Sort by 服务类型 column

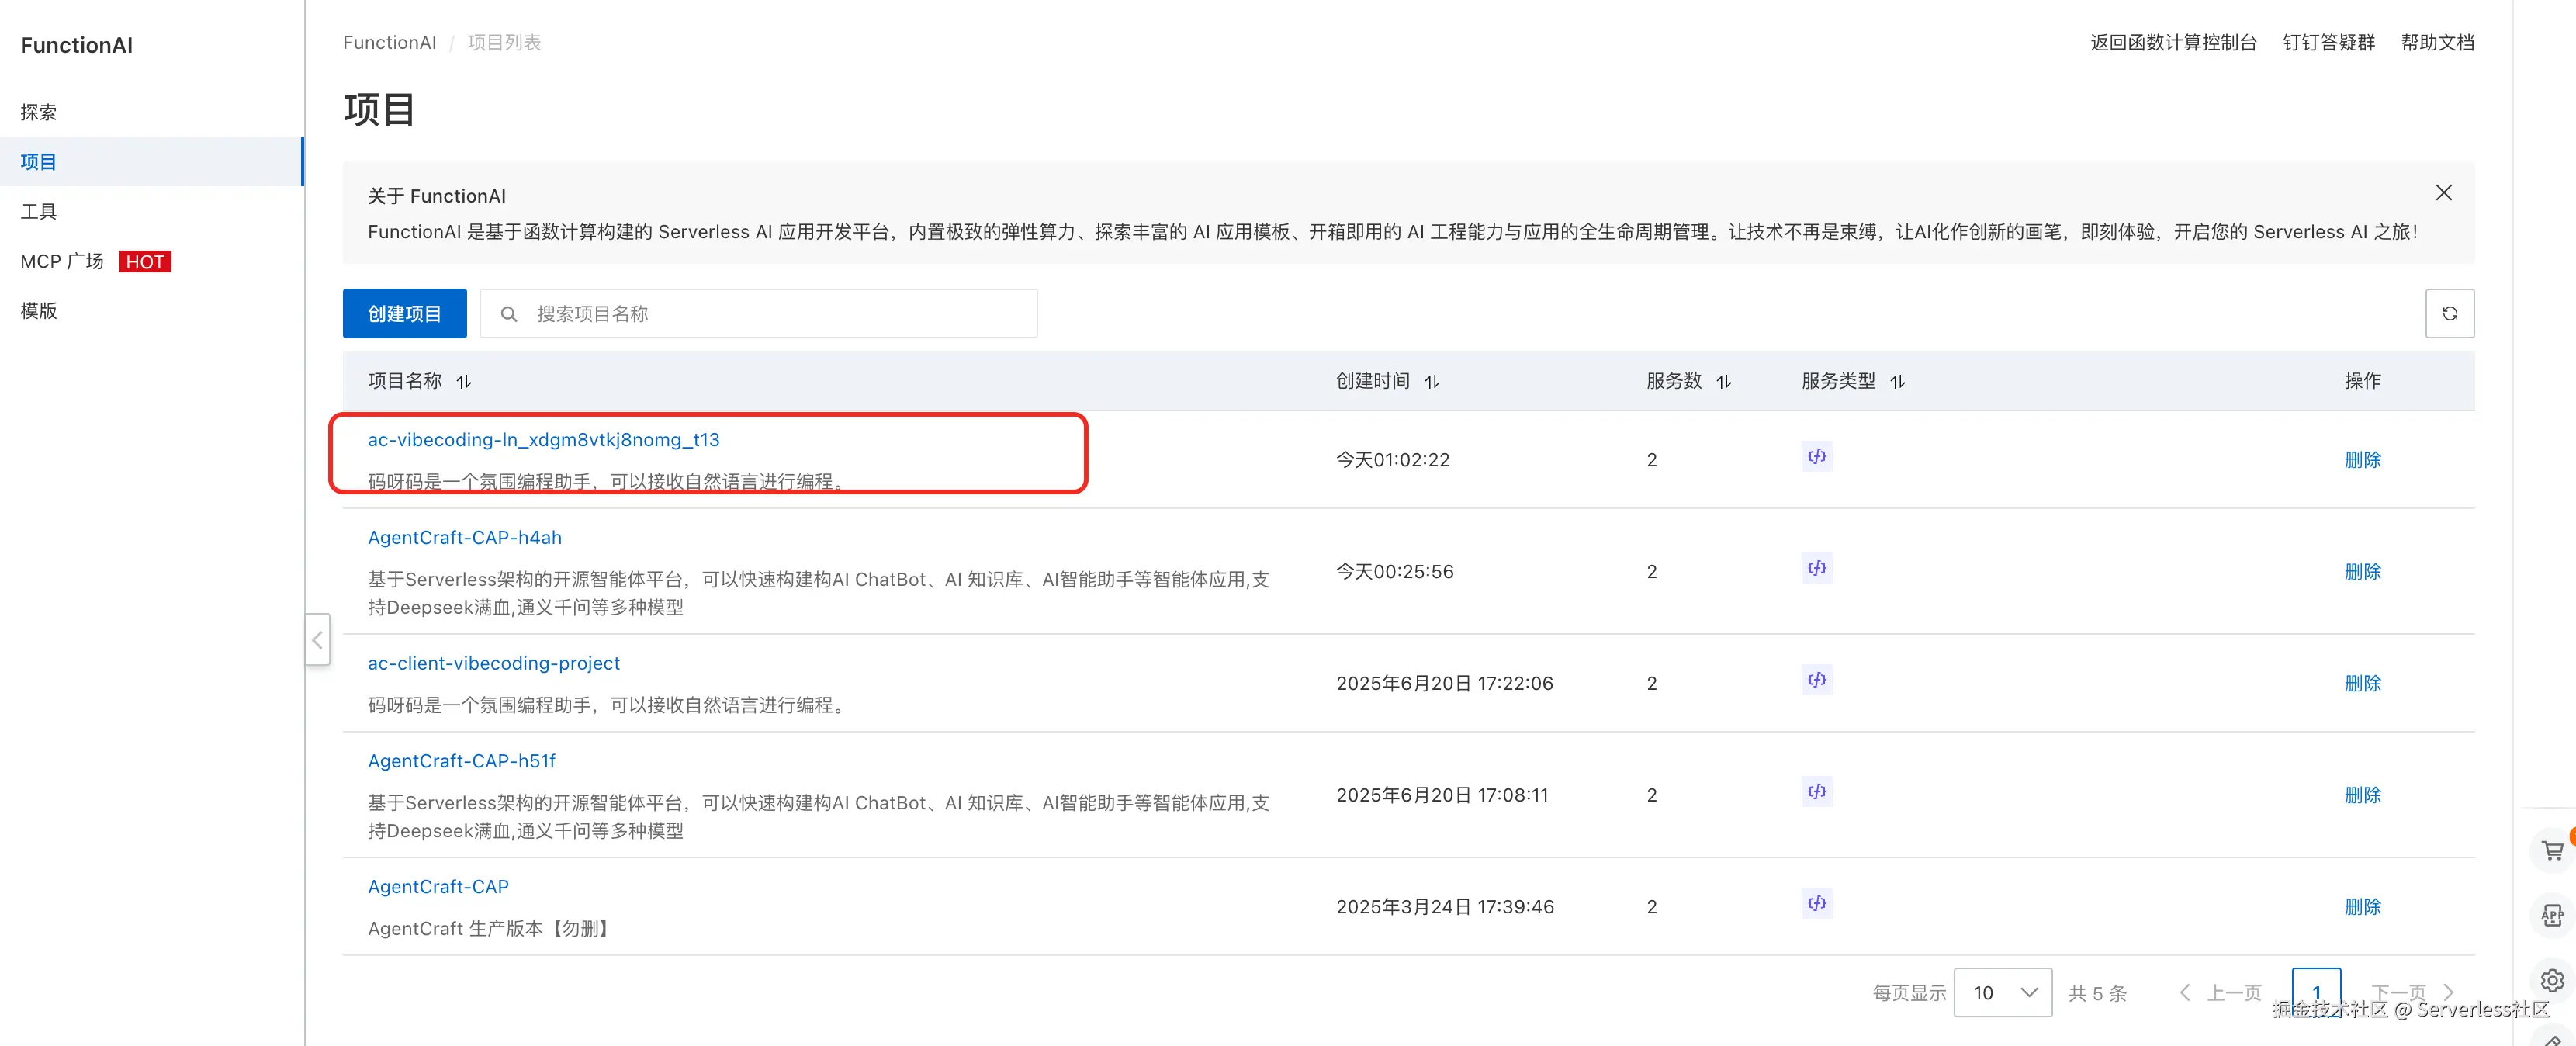pos(1897,382)
